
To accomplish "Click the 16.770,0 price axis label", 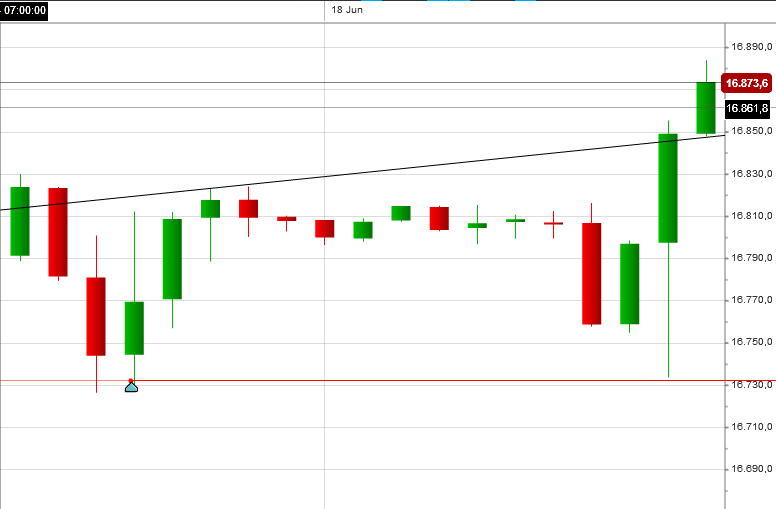I will point(752,300).
